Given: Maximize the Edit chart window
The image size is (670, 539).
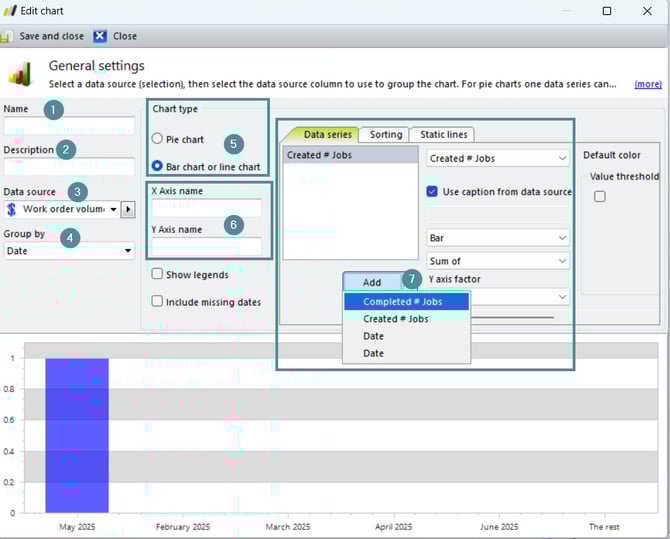Looking at the screenshot, I should pos(607,11).
